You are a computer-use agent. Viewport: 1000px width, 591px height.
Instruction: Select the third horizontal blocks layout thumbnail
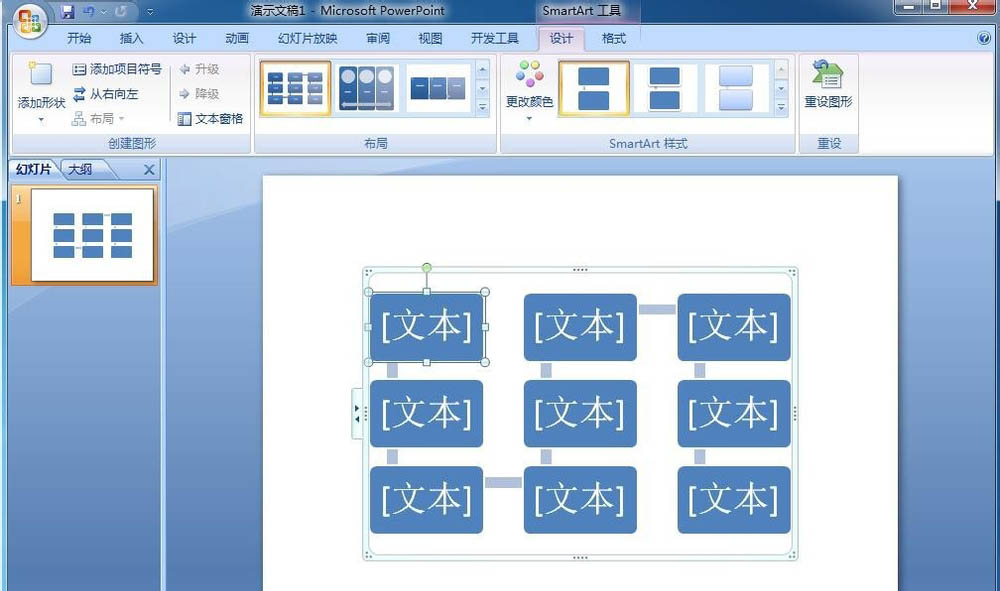(x=438, y=88)
